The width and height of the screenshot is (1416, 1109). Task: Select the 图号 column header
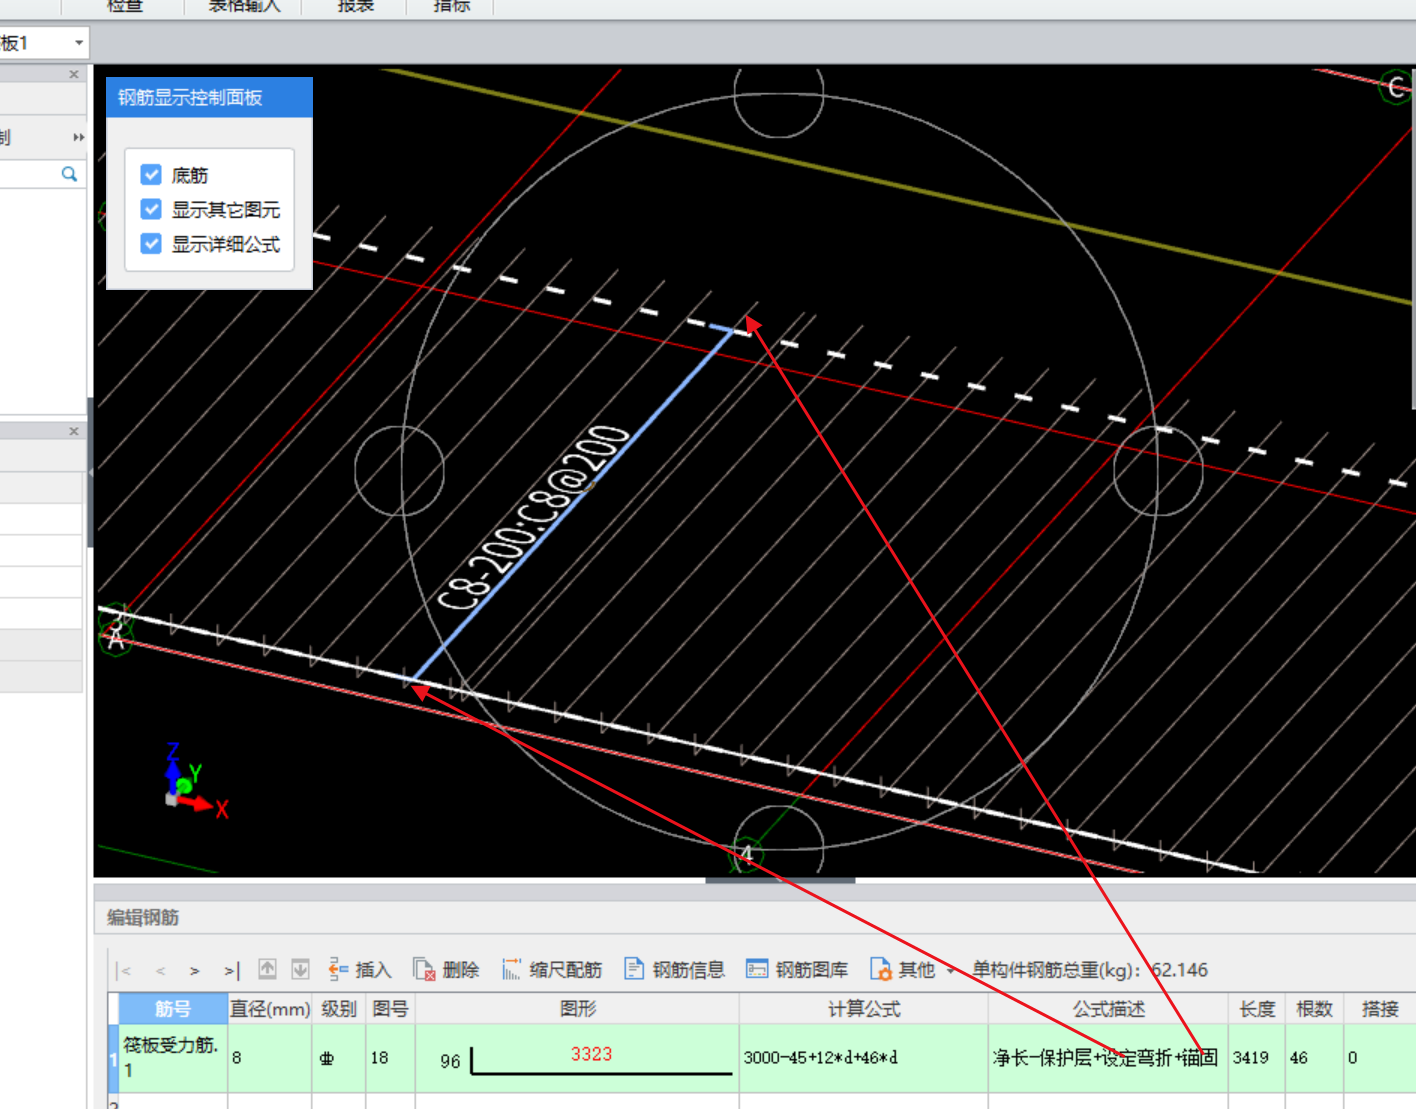click(390, 1009)
